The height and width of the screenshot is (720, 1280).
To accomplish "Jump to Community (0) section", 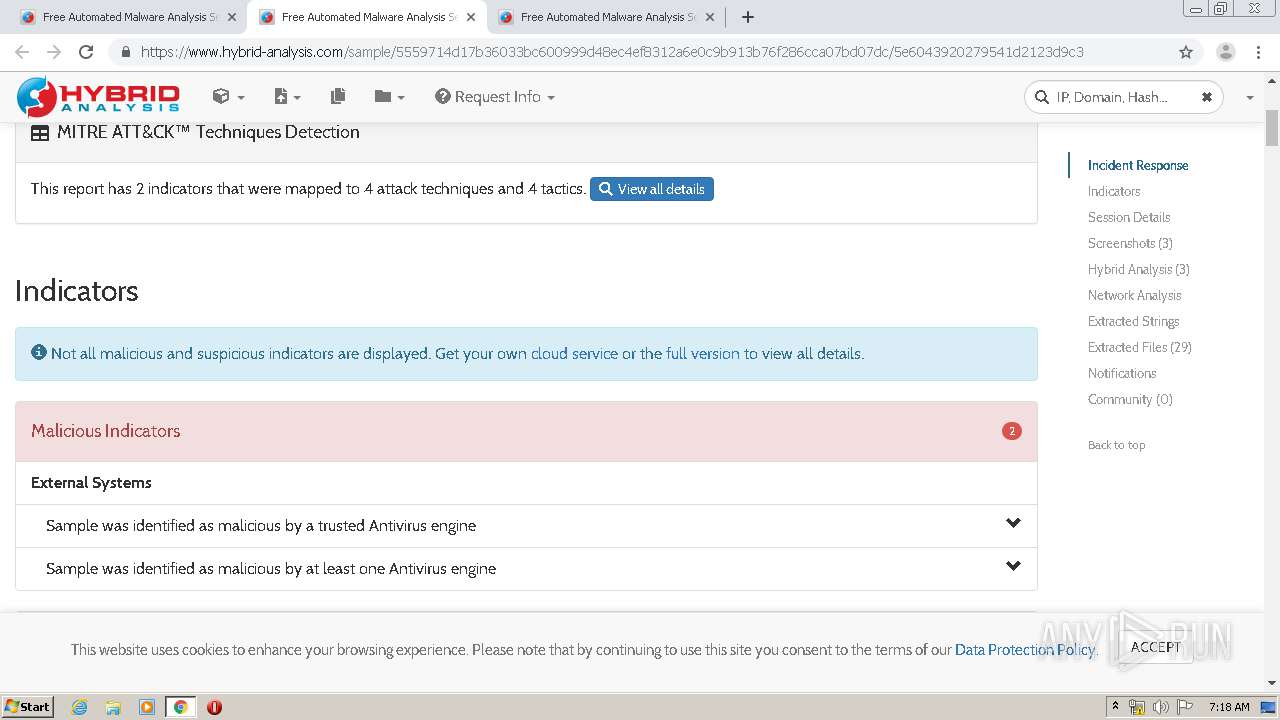I will point(1129,399).
